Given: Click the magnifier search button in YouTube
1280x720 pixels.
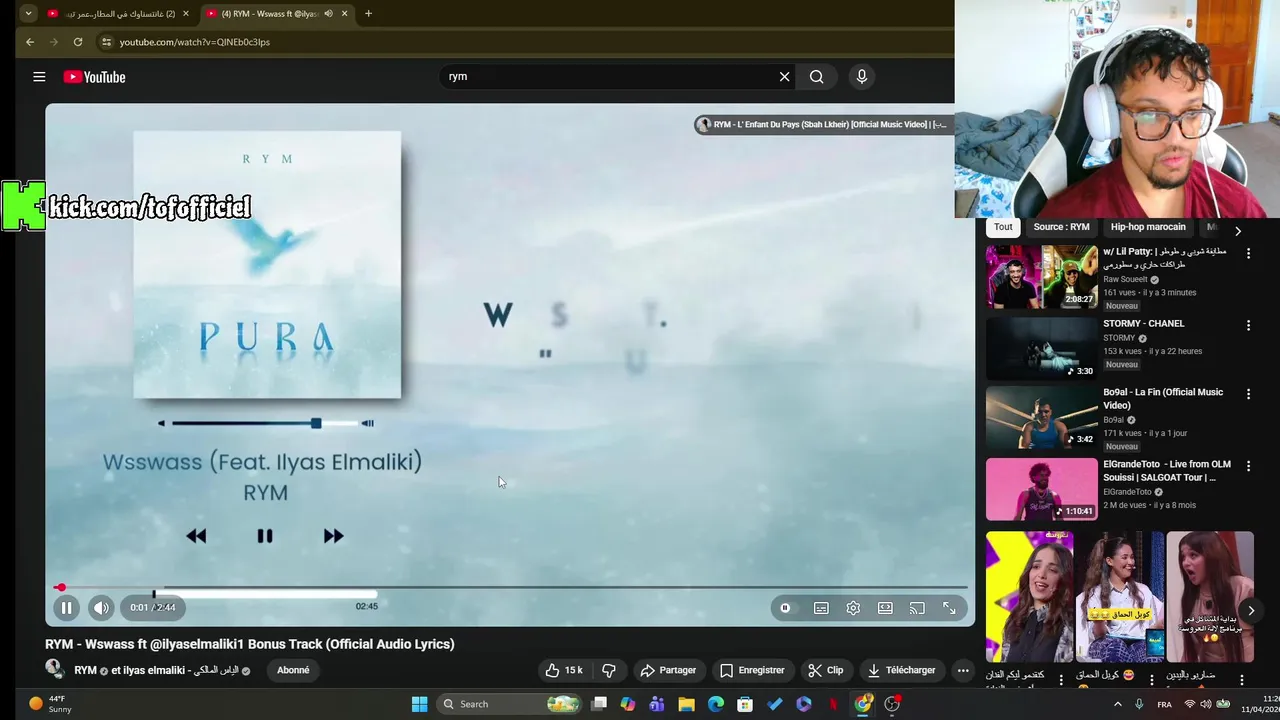Looking at the screenshot, I should (817, 77).
